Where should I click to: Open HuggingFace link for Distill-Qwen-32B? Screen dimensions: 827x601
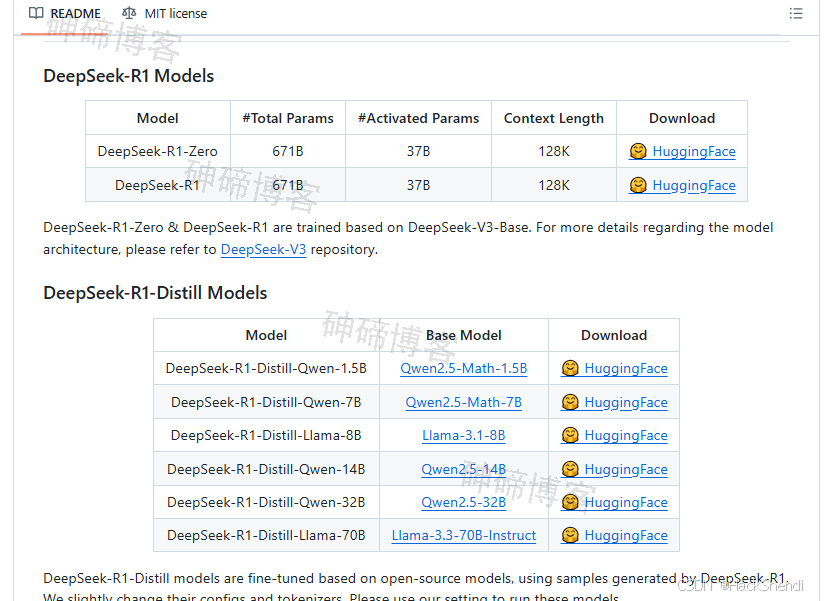pyautogui.click(x=614, y=502)
